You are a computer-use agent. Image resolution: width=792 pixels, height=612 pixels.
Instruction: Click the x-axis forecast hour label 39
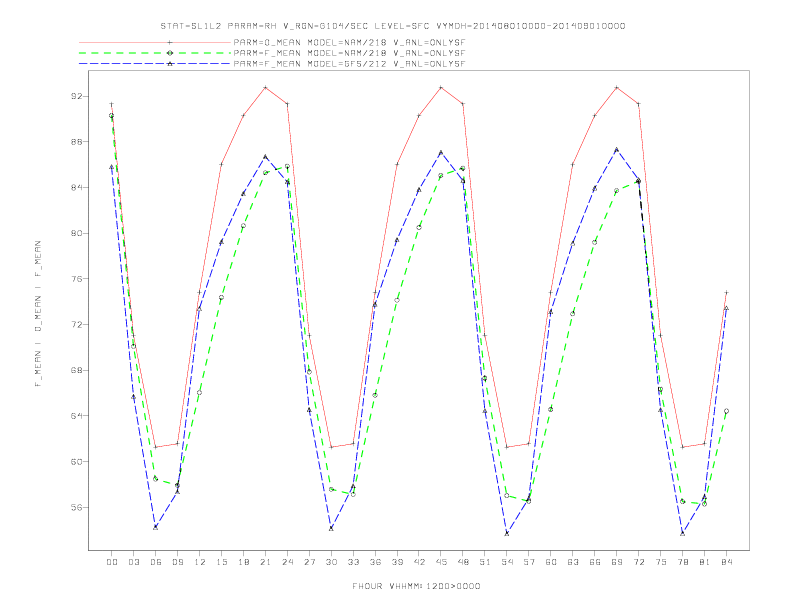[x=397, y=562]
